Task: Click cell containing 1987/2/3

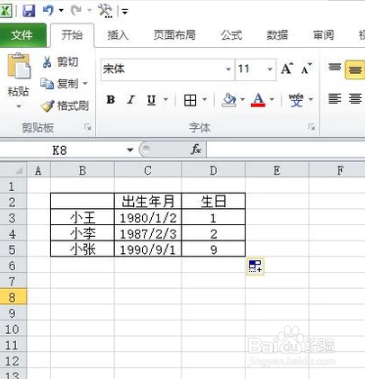Action: (148, 234)
